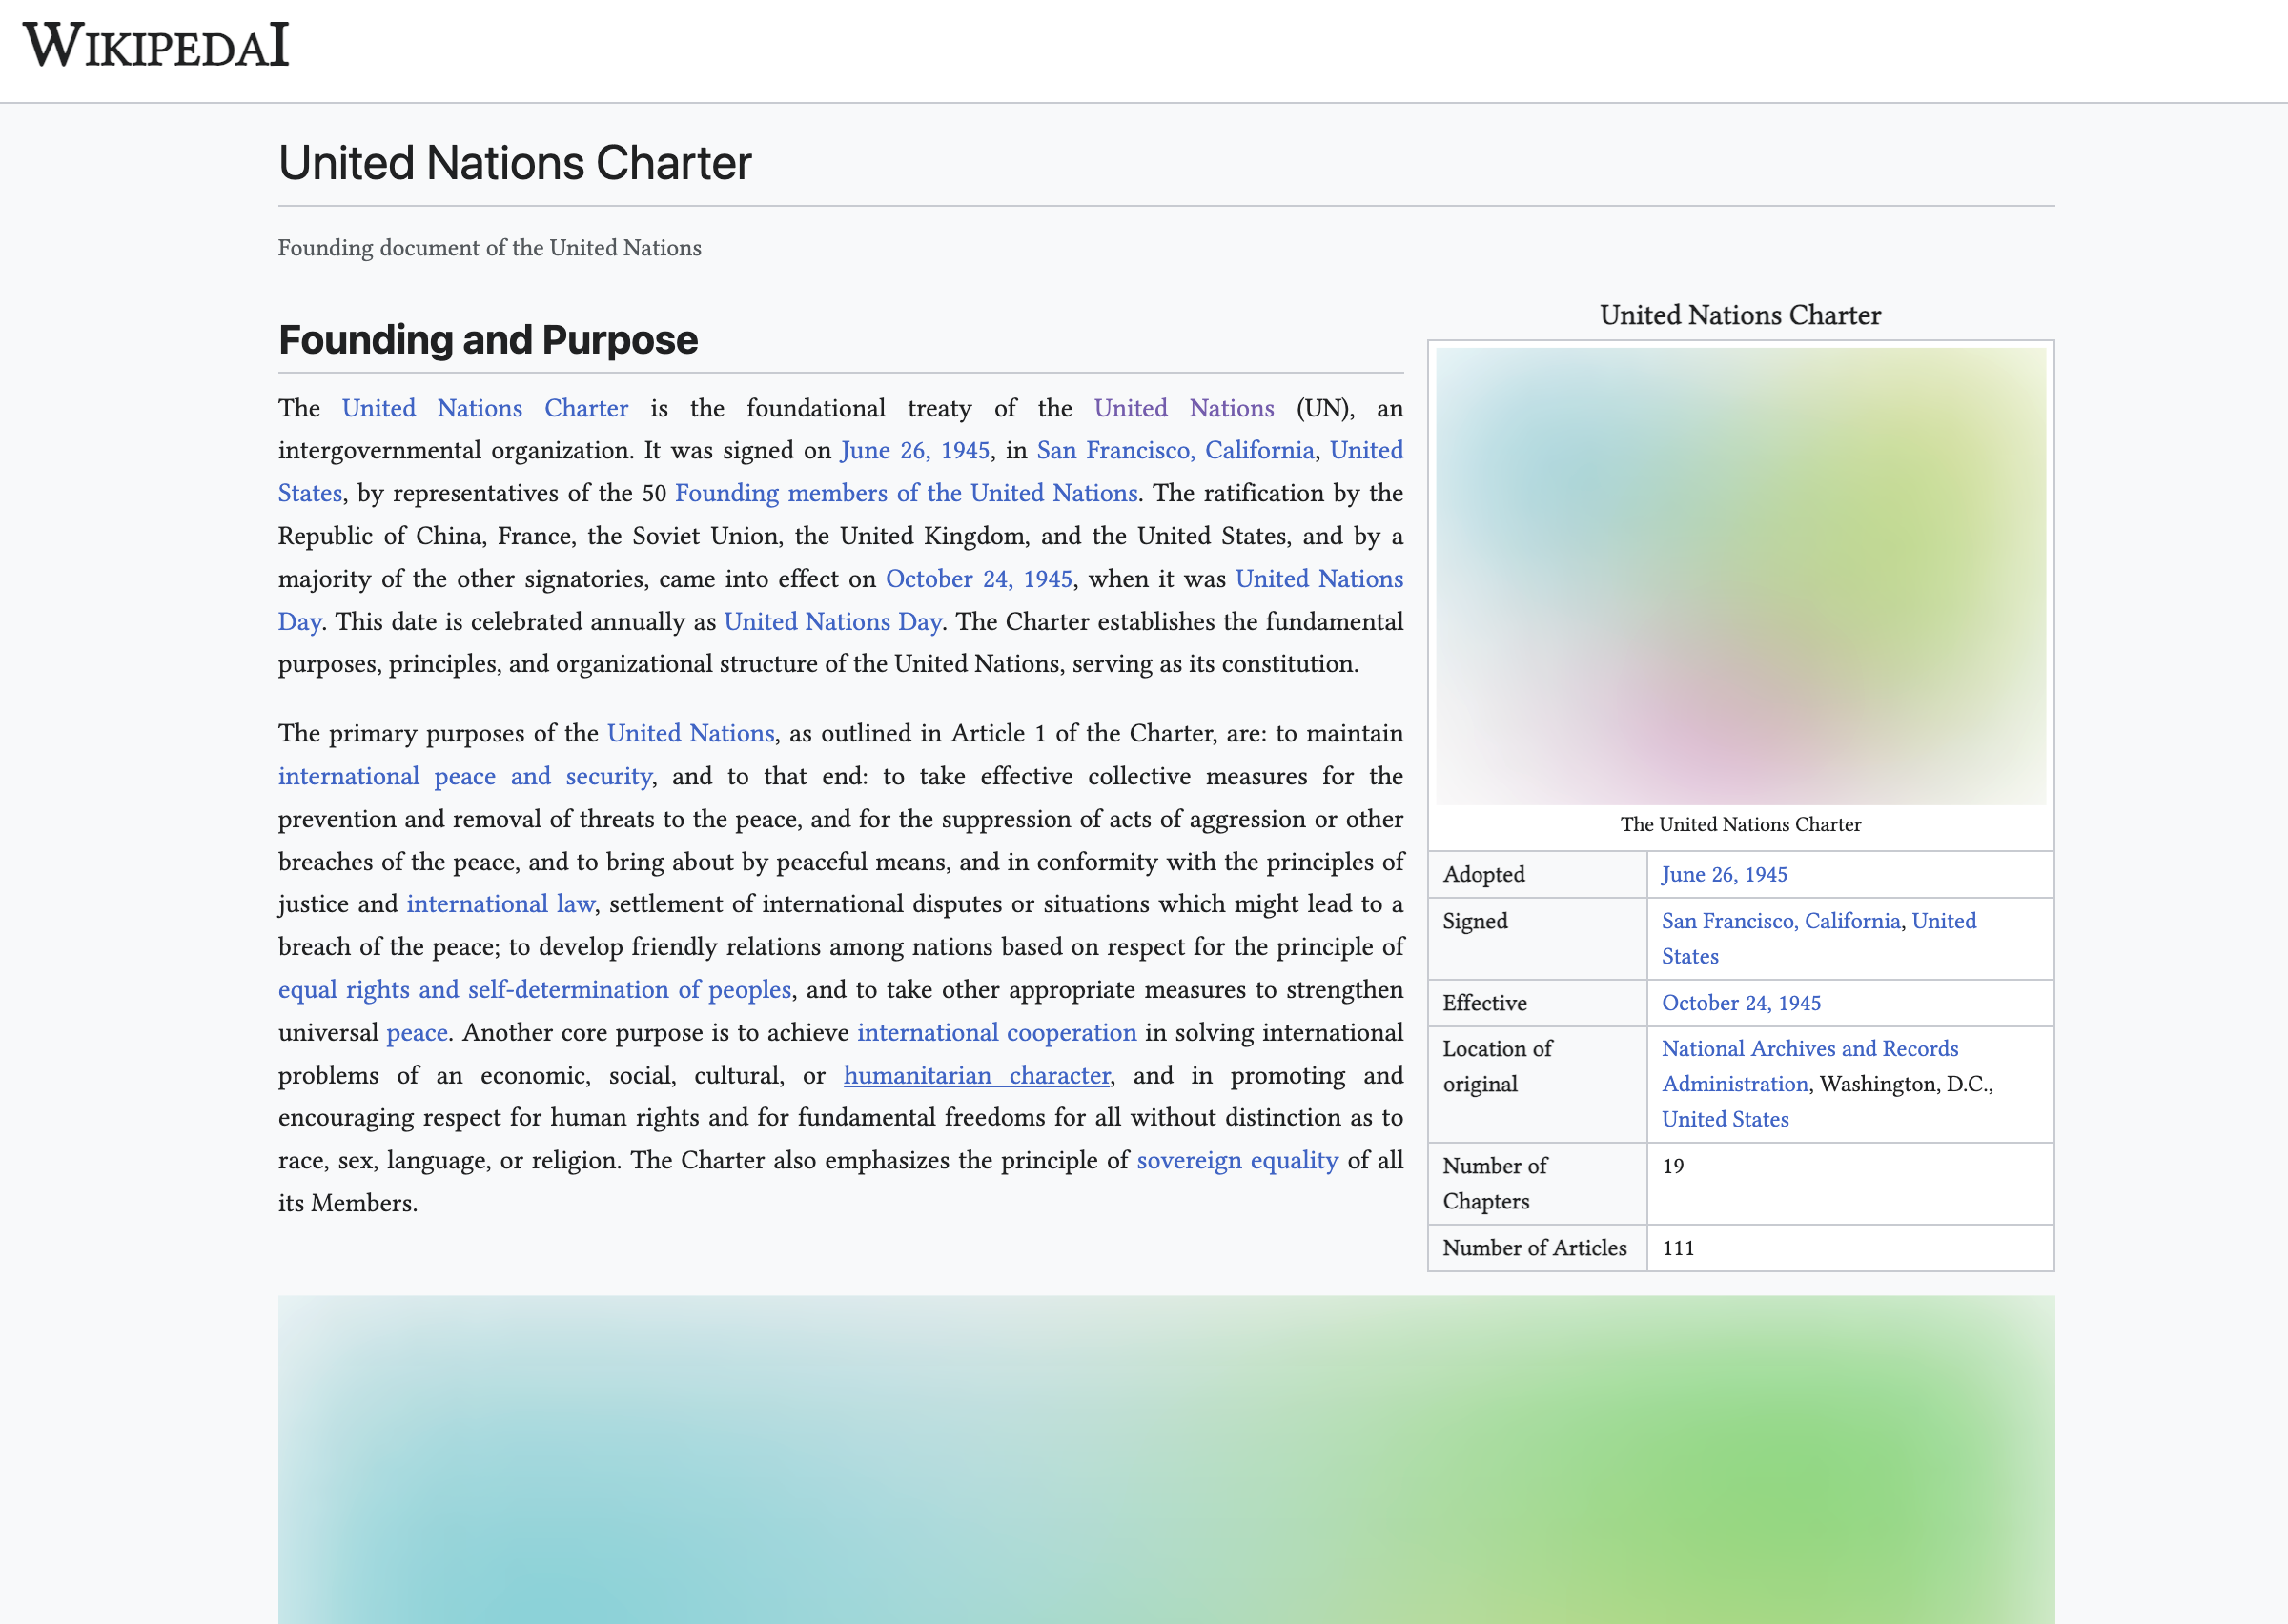
Task: Click the infobox Adopted date June 26, 1945
Action: 1723,874
